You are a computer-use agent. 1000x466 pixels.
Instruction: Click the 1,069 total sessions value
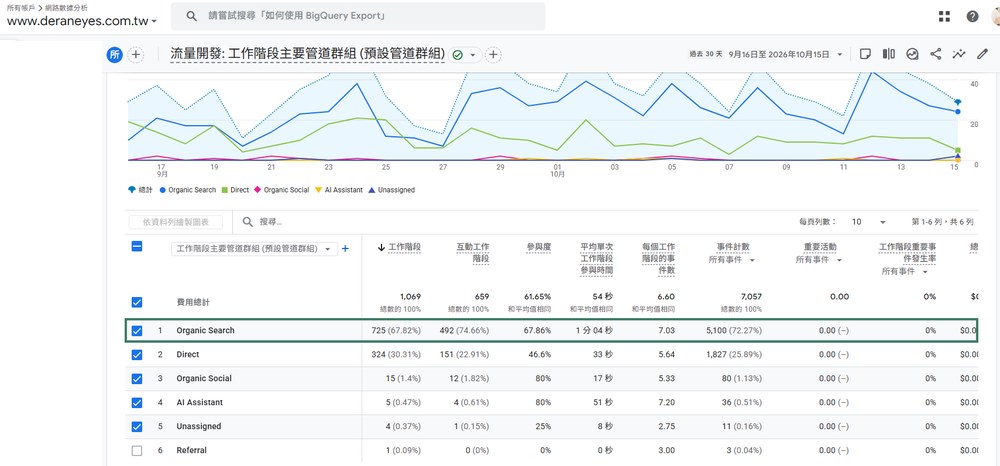click(x=410, y=297)
